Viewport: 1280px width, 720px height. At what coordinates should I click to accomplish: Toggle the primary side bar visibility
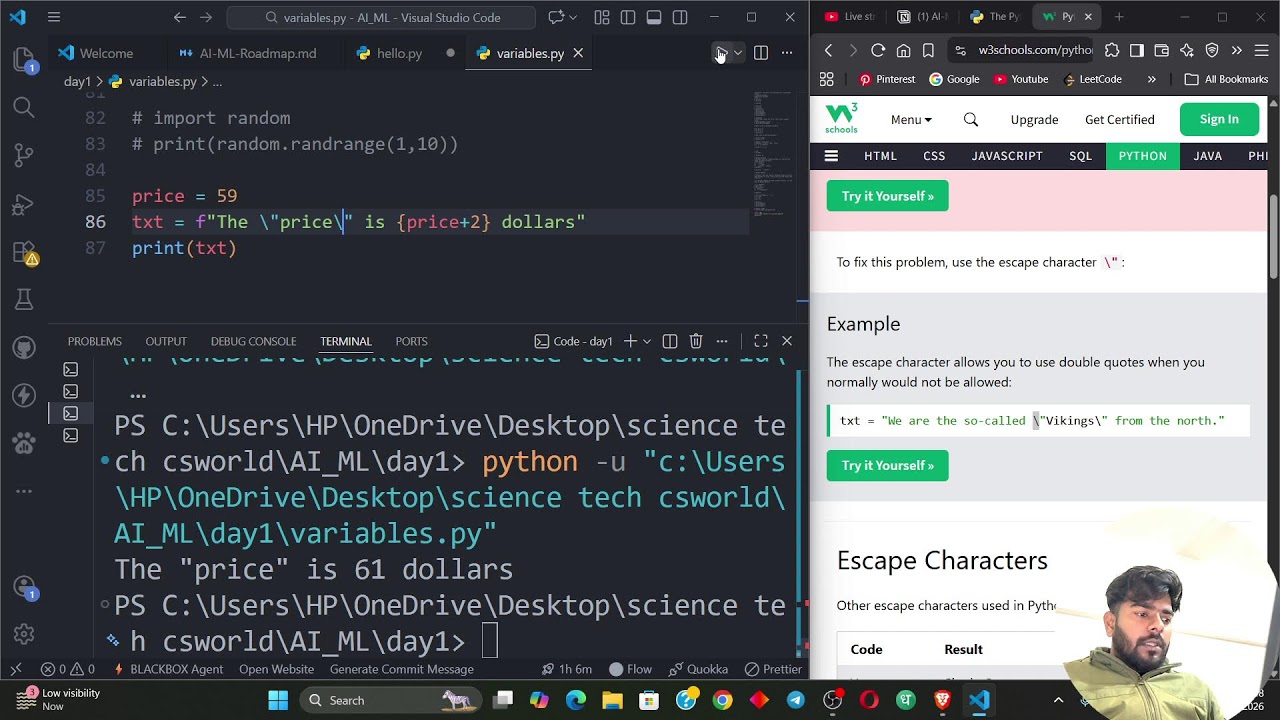[628, 17]
